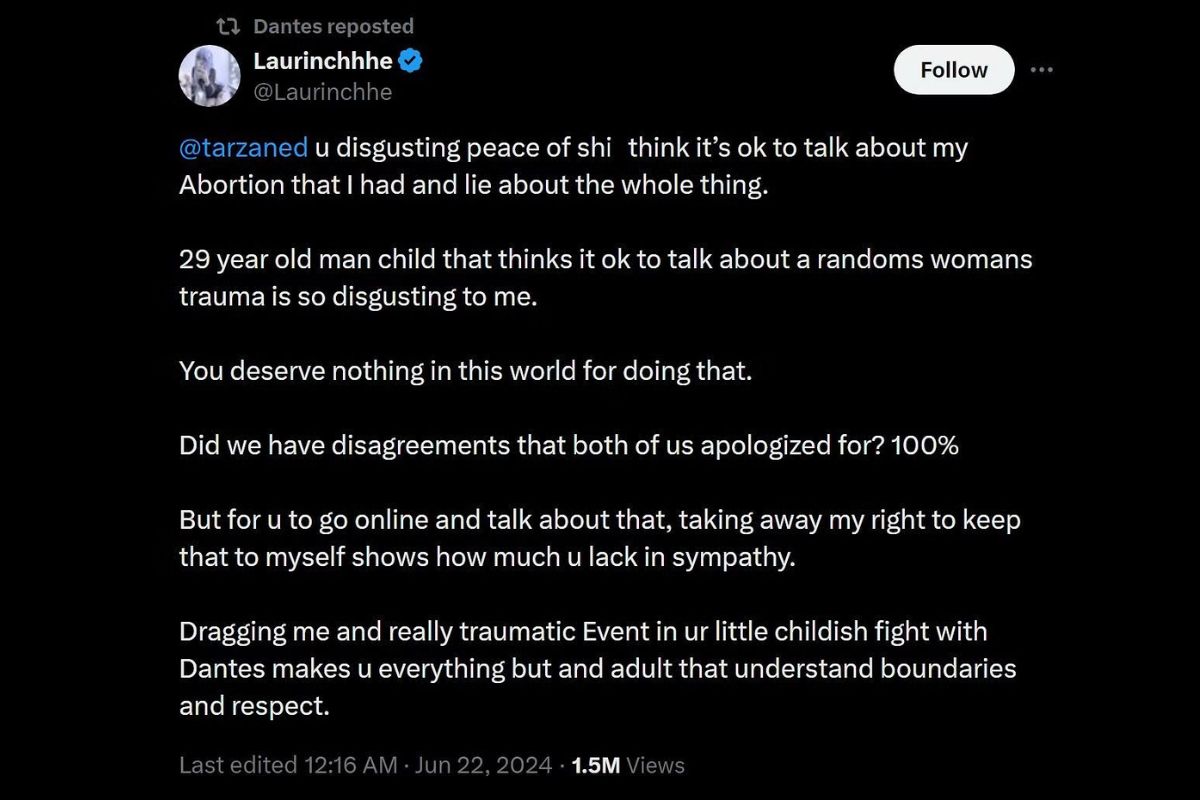Click the 12:16 AM timestamp

point(350,765)
